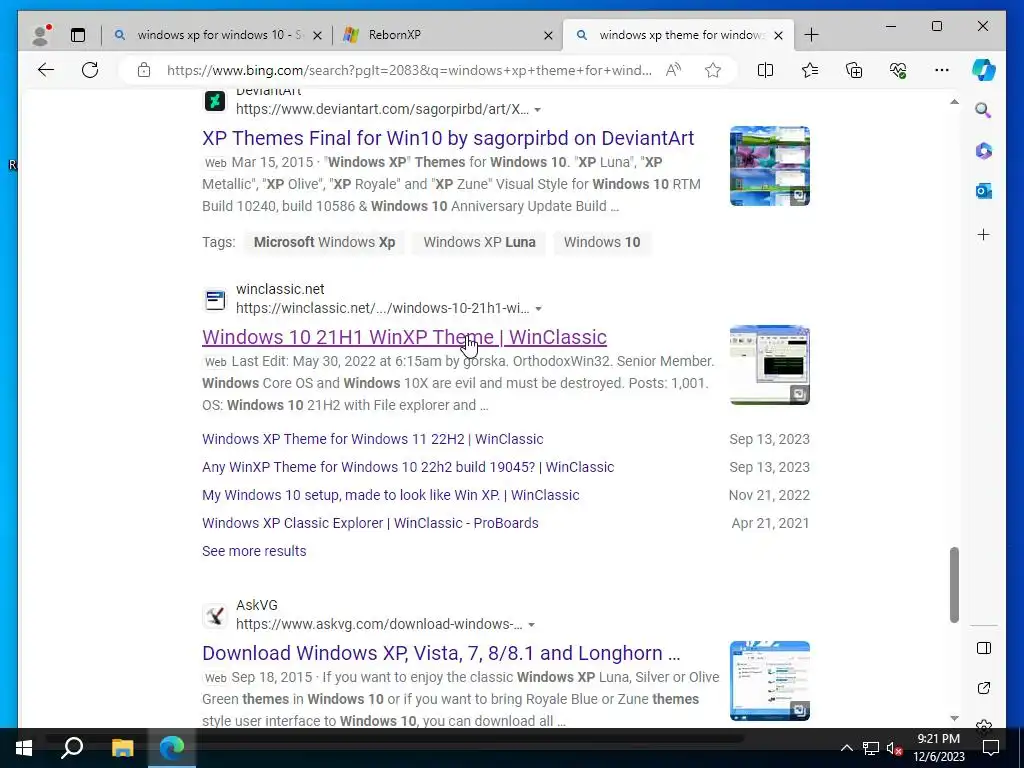Open the volume tray icon

pyautogui.click(x=894, y=748)
